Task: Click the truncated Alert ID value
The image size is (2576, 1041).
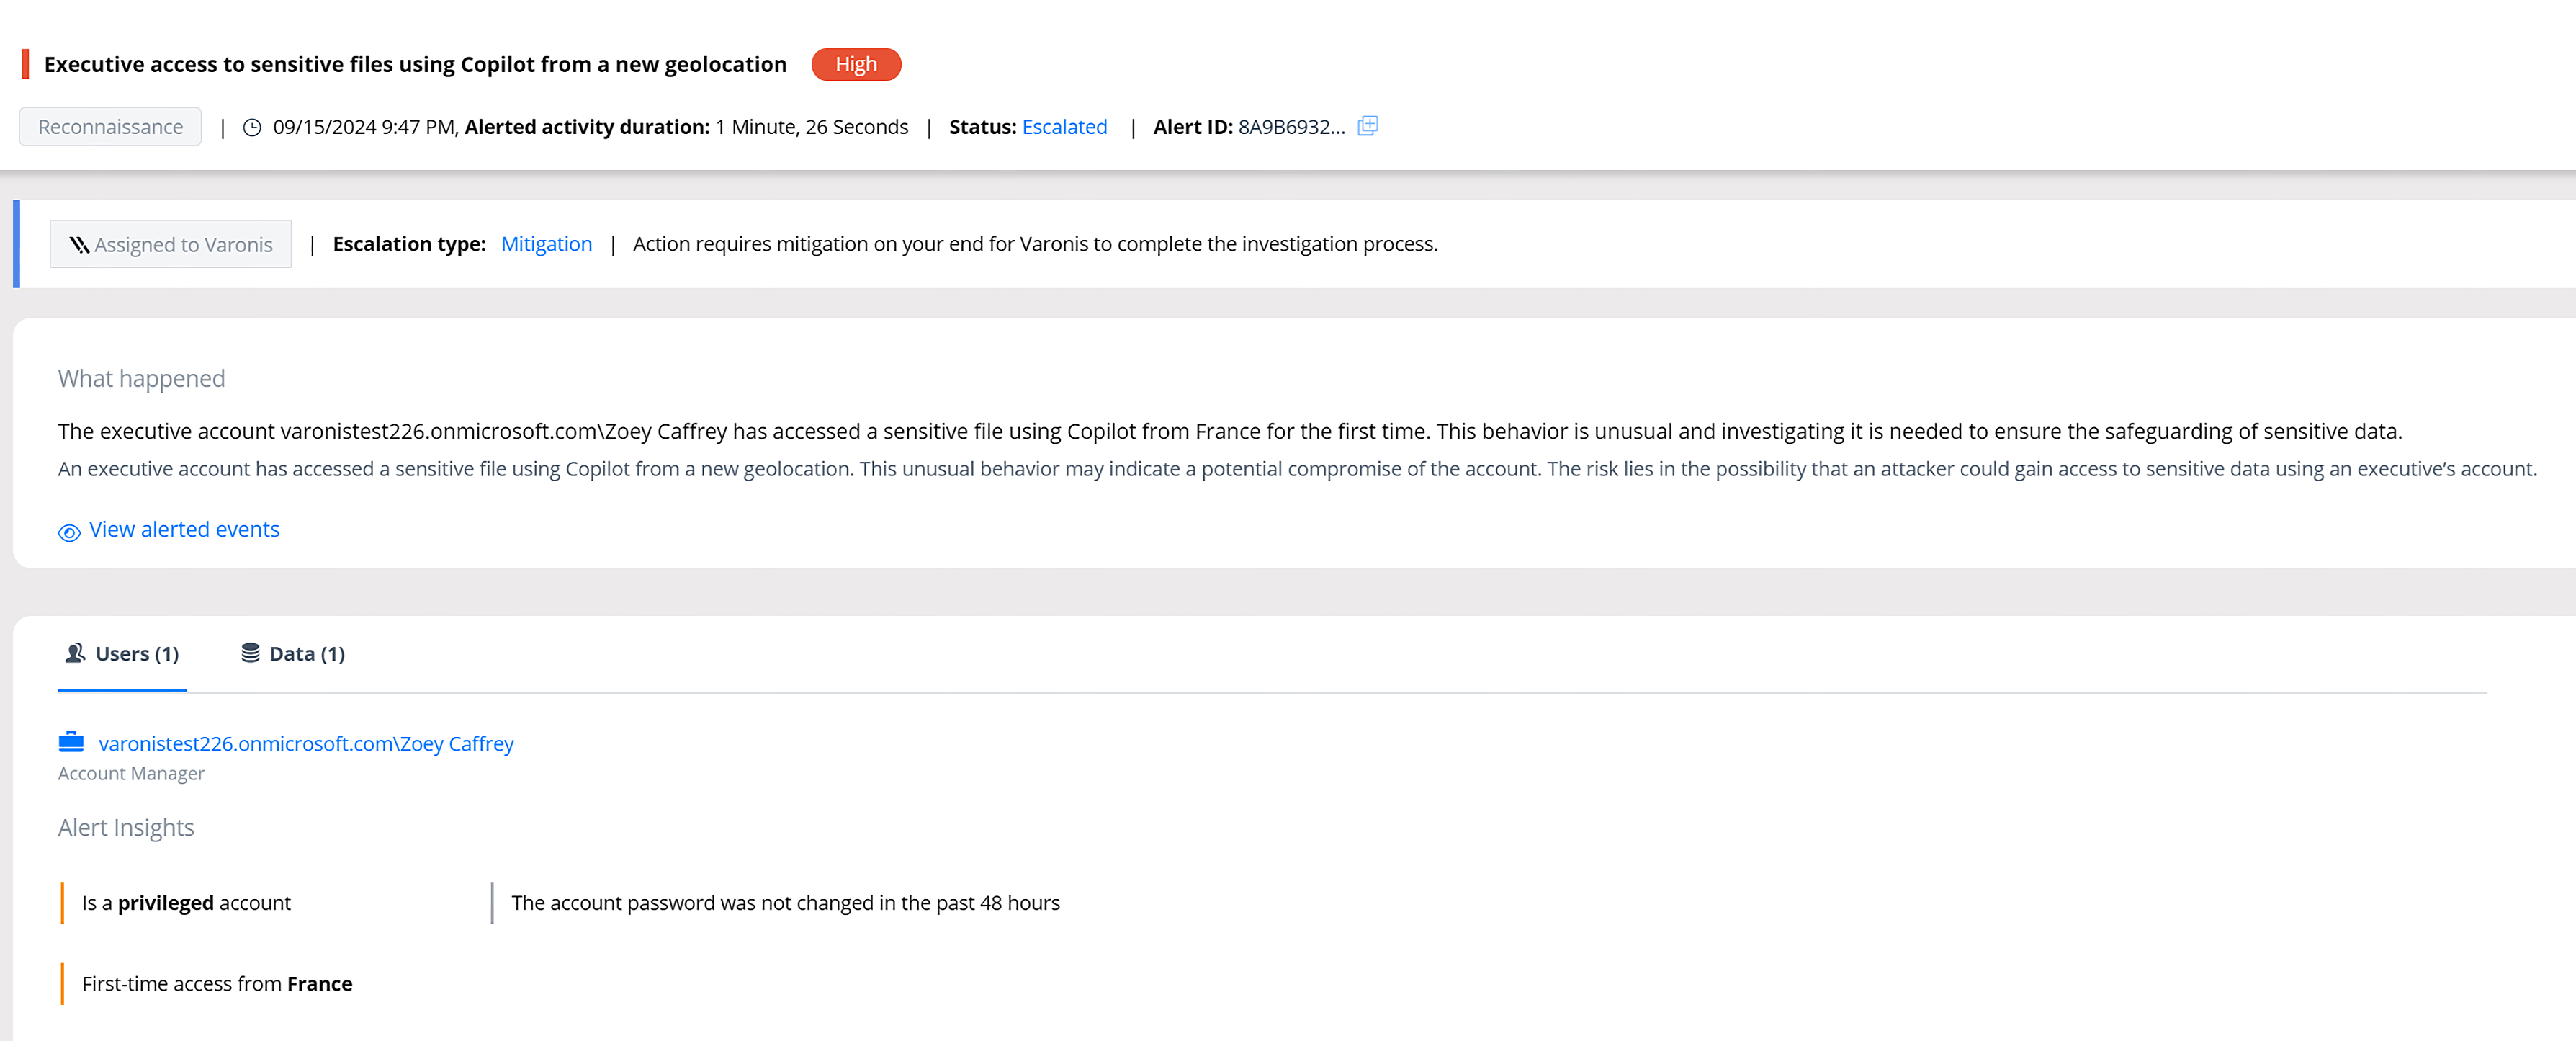Action: (x=1291, y=127)
